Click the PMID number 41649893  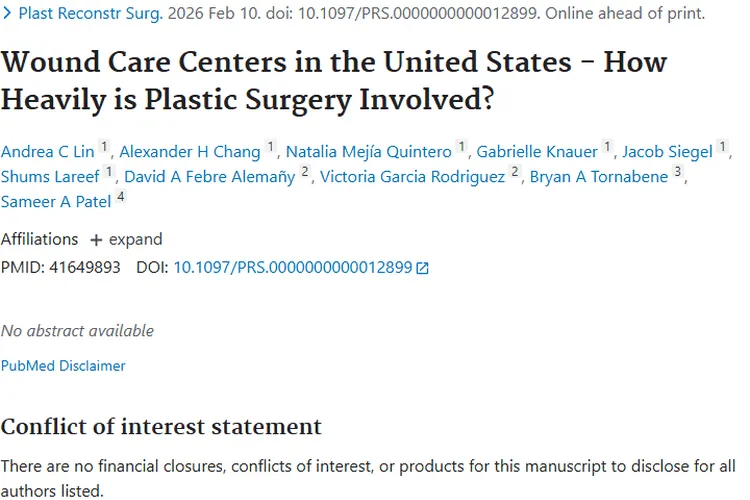[x=85, y=268]
